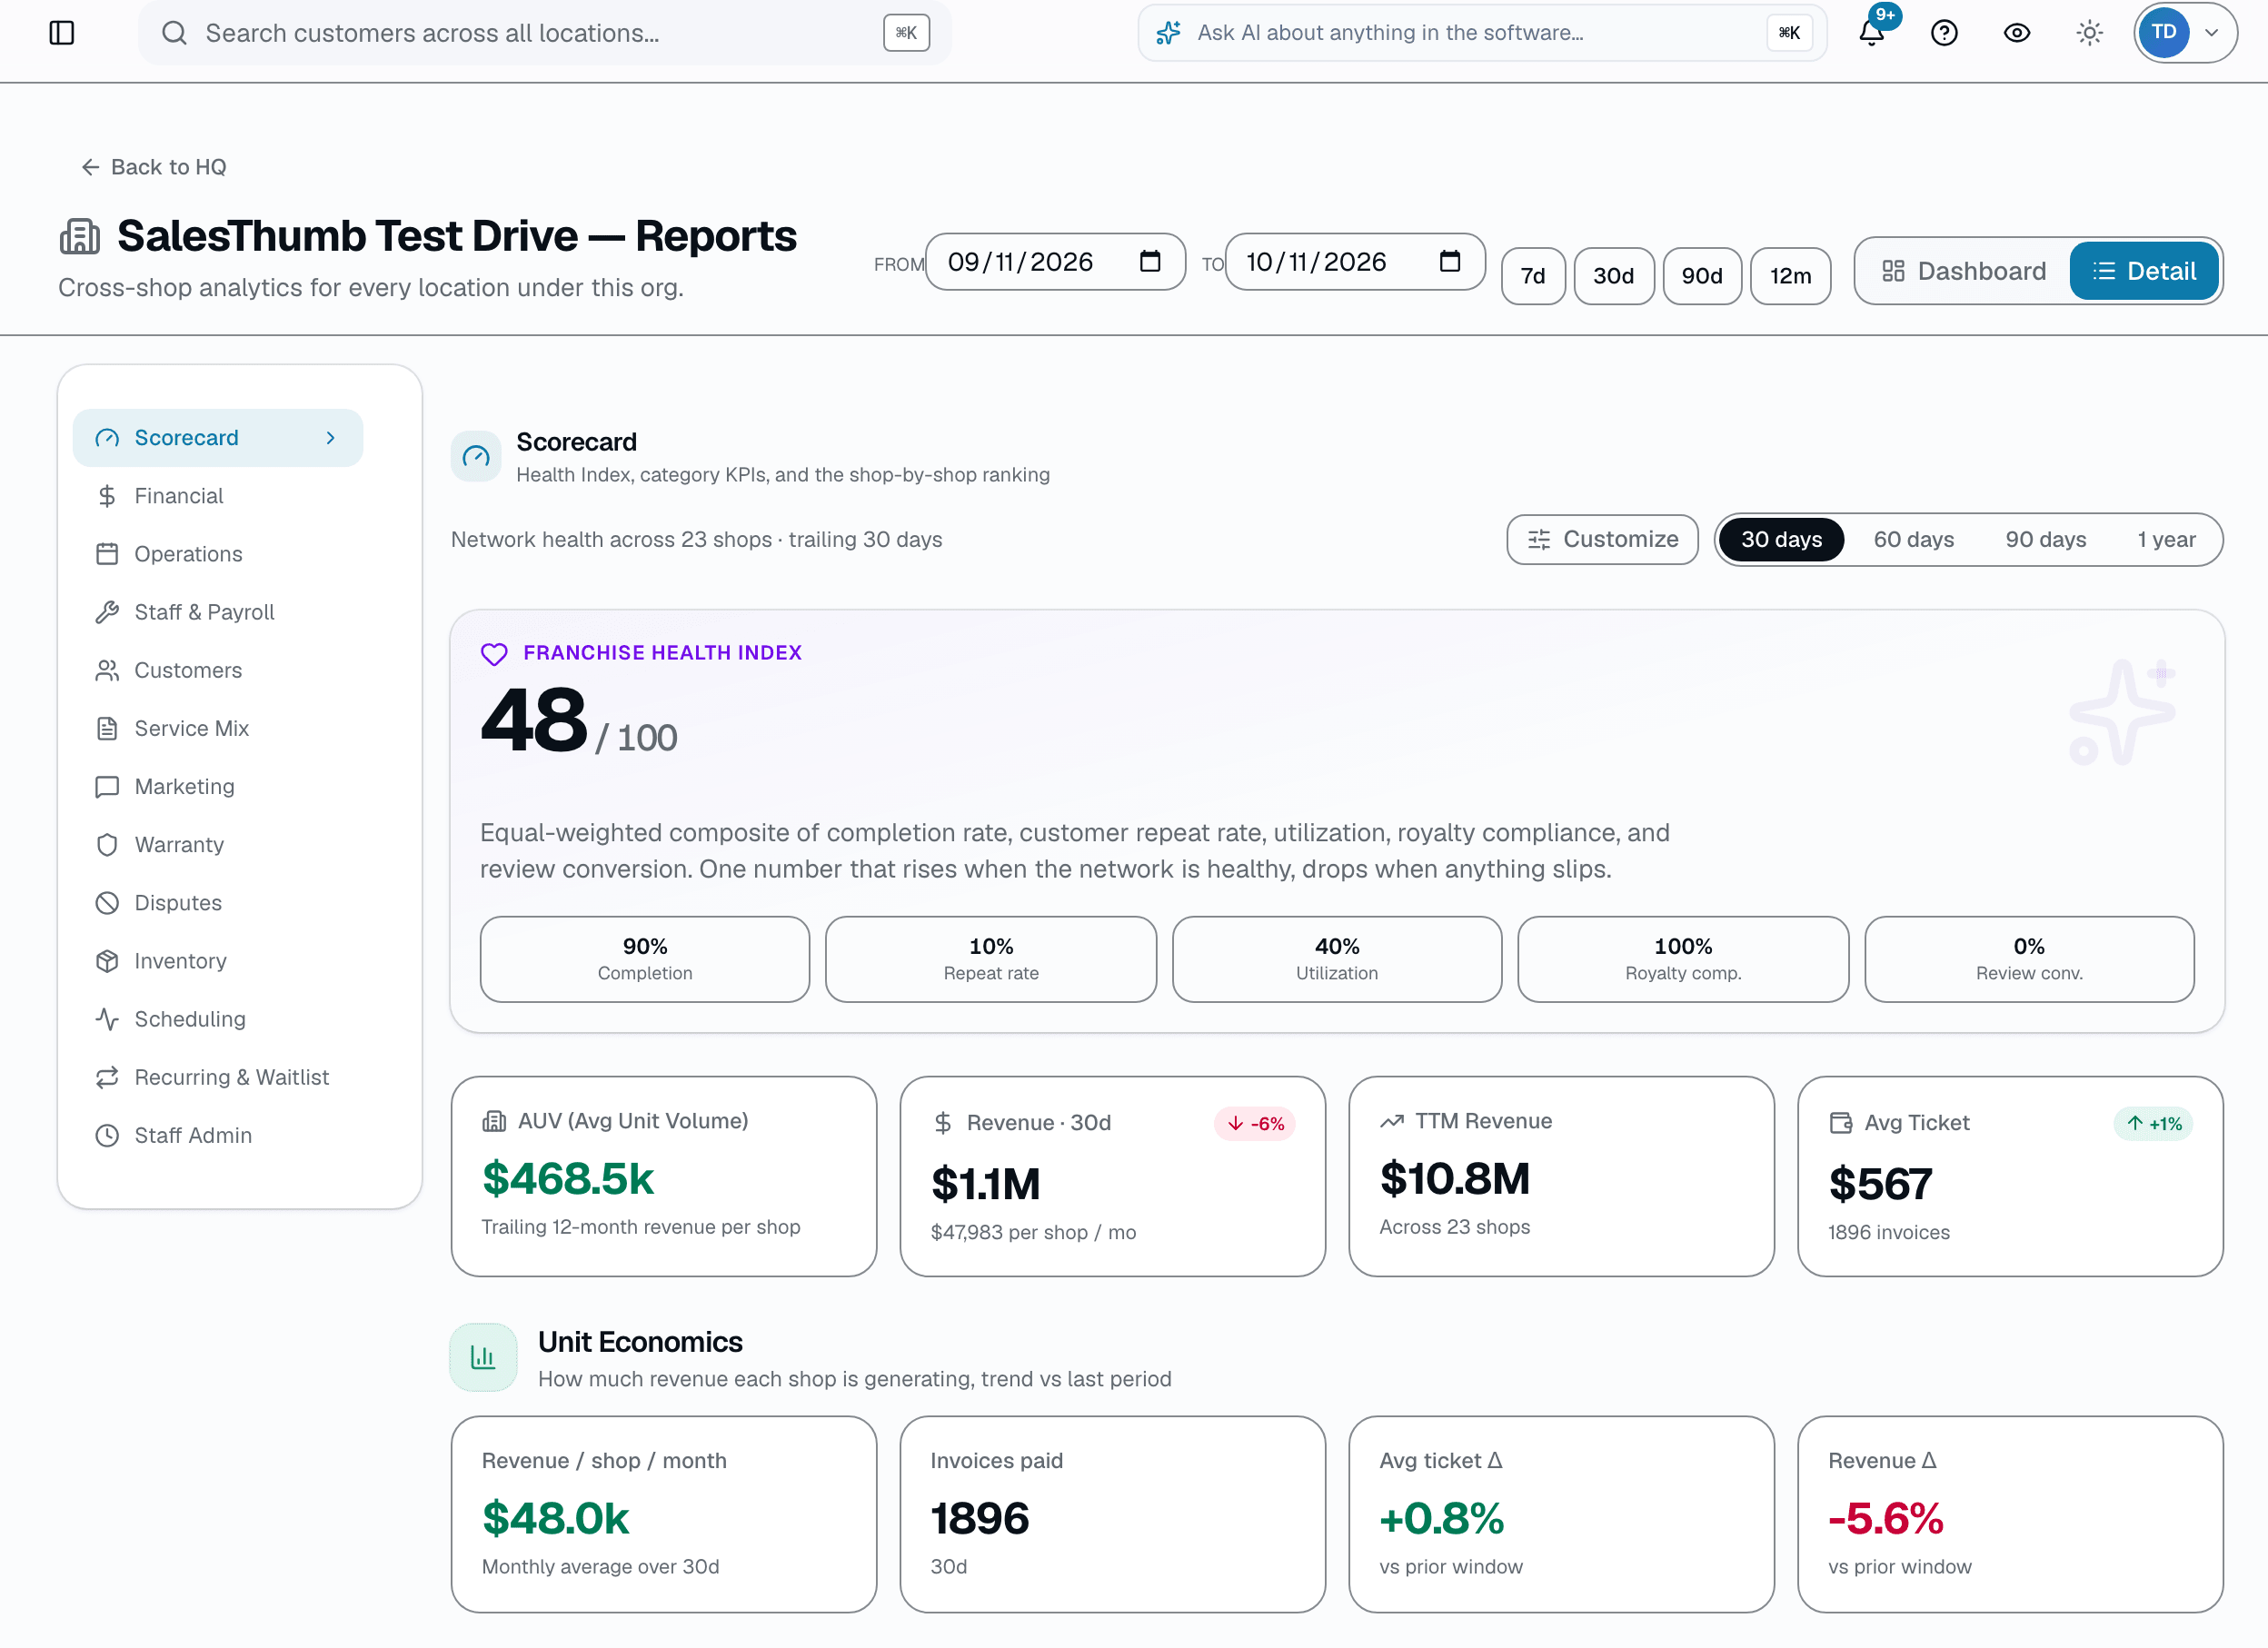This screenshot has width=2268, height=1648.
Task: Expand the Scorecard chevron in sidebar
Action: 331,438
